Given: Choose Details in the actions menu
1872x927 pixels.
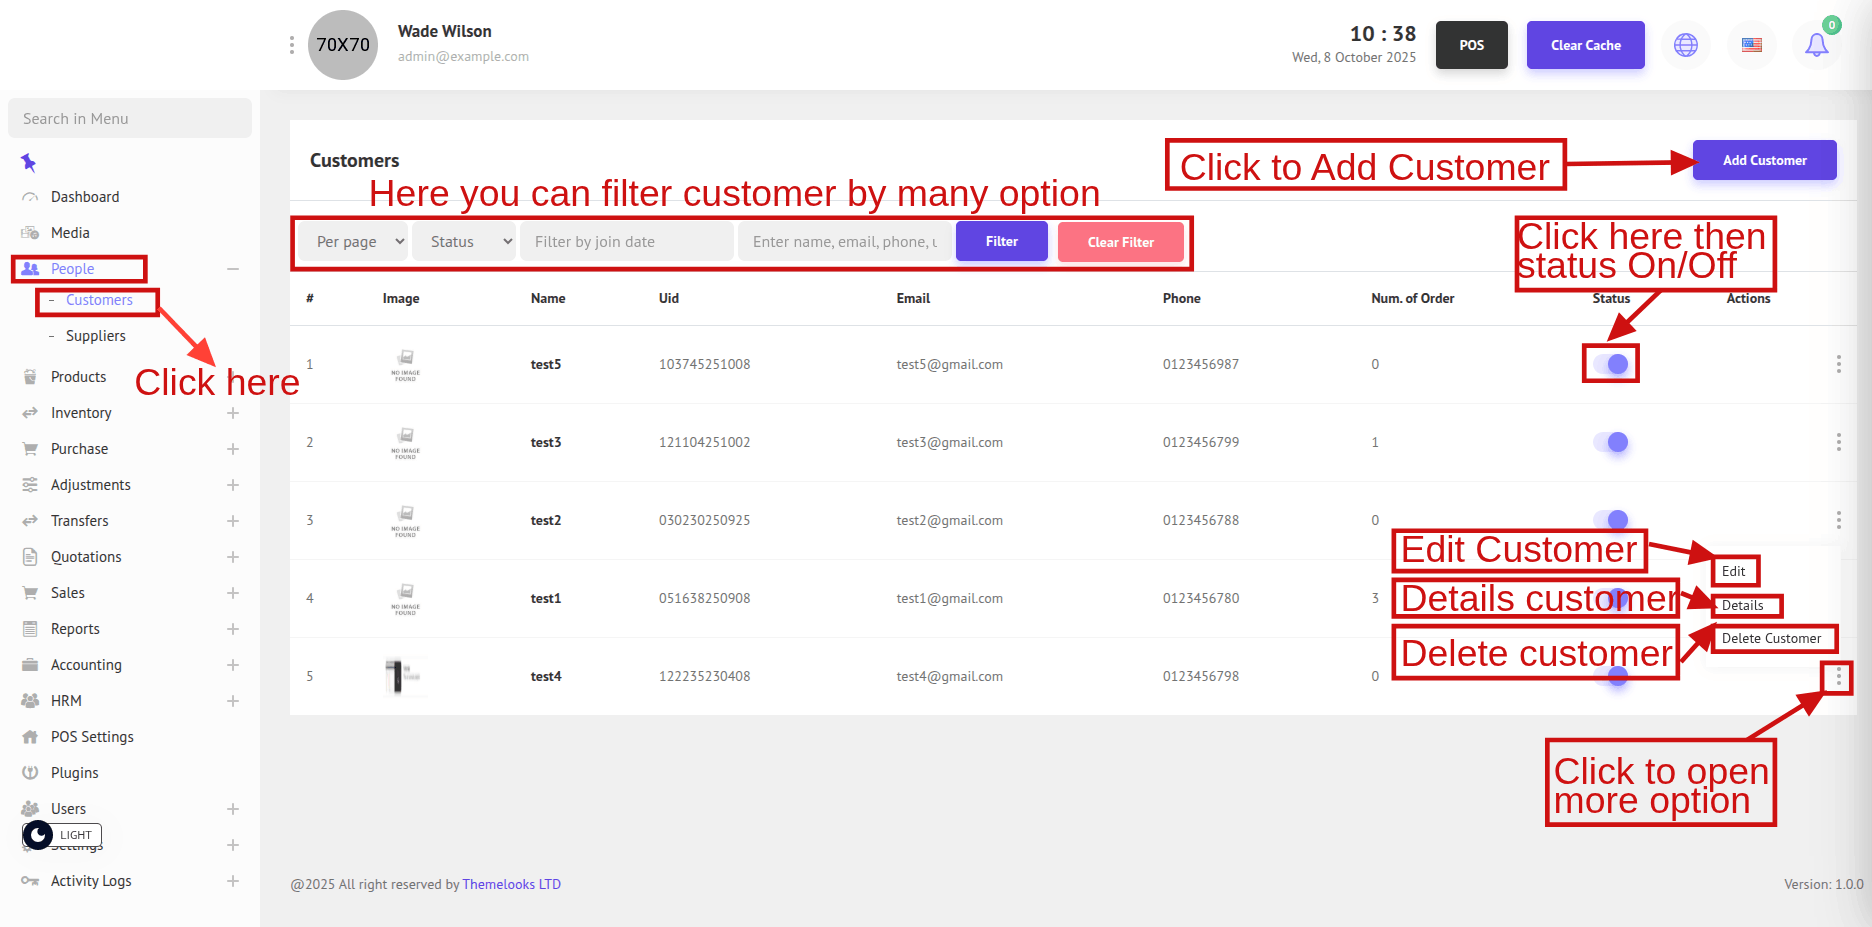Looking at the screenshot, I should tap(1742, 606).
